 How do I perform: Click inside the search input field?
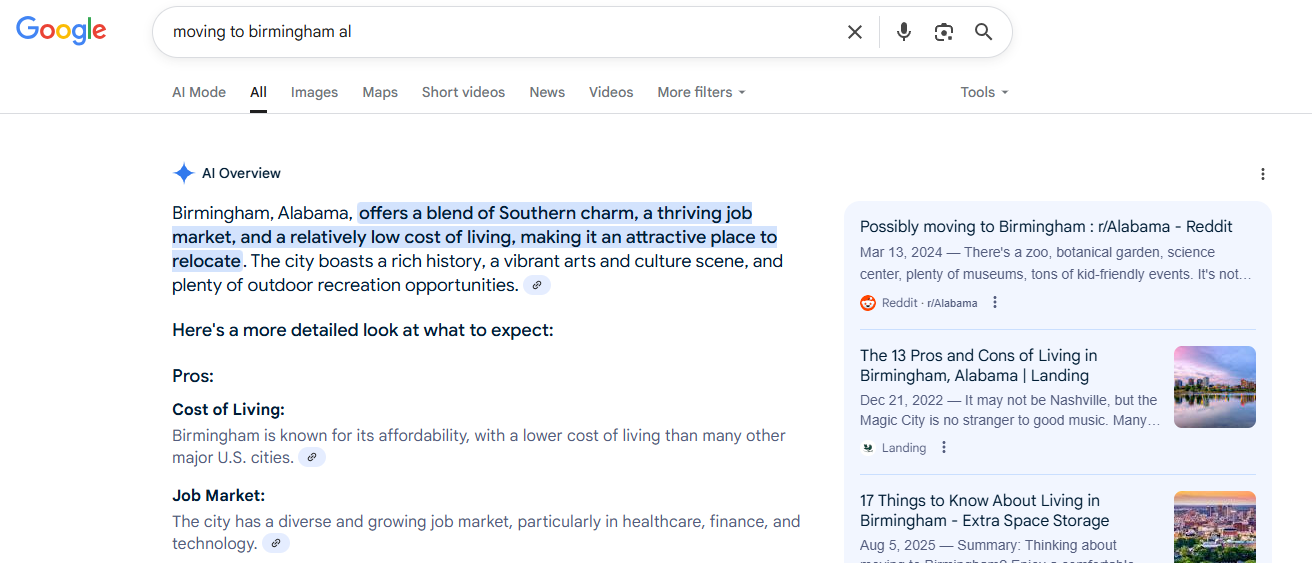point(500,32)
